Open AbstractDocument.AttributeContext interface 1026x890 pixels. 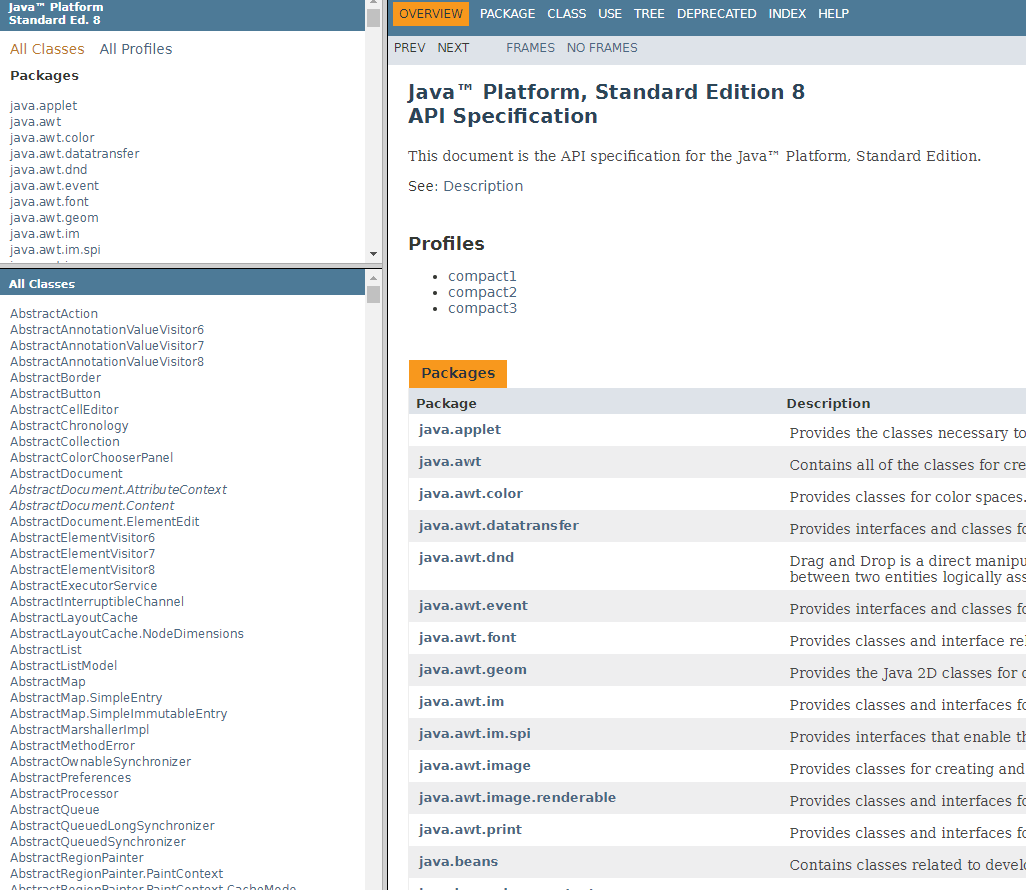point(118,490)
